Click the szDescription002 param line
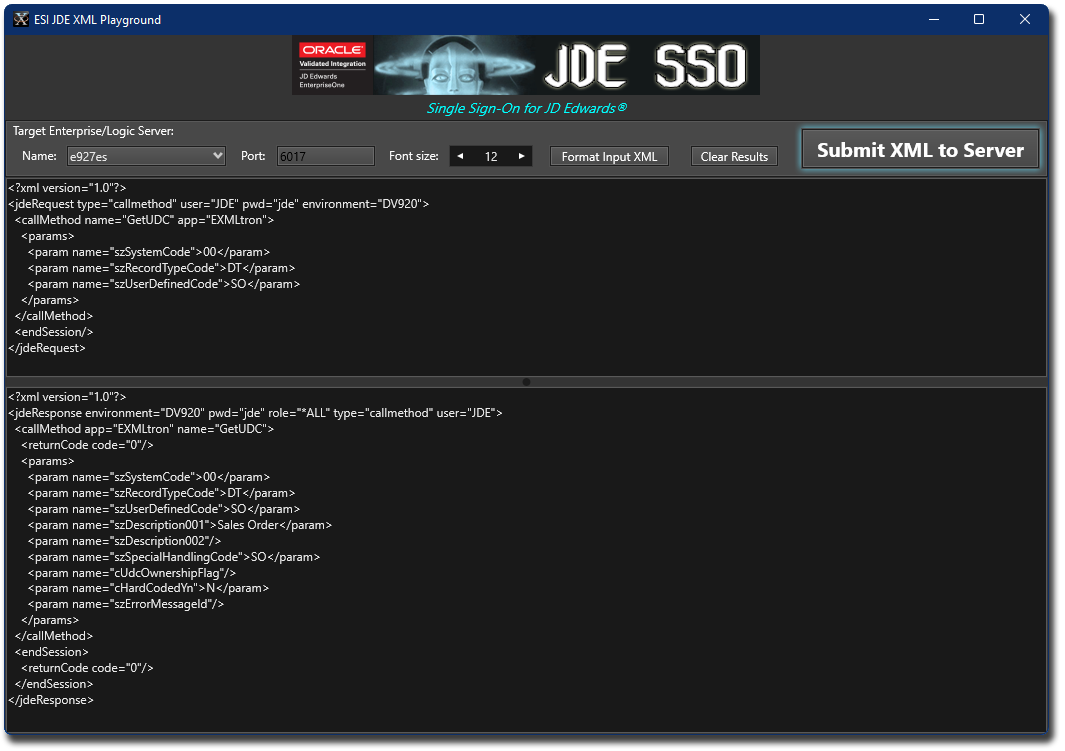Screen dimensions: 1065x751 124,541
